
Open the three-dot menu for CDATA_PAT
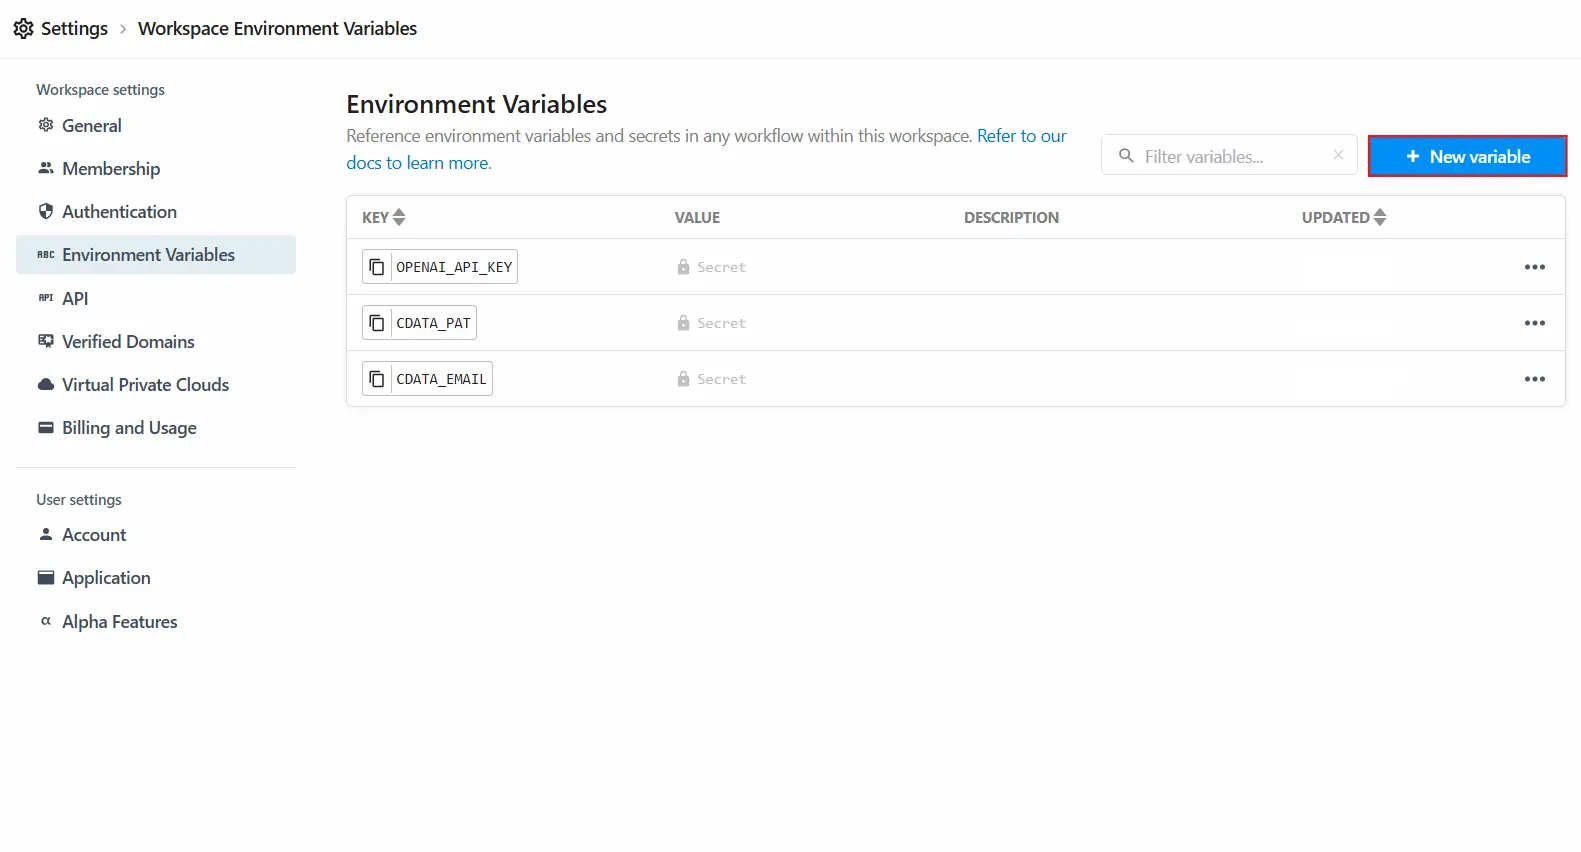tap(1534, 323)
